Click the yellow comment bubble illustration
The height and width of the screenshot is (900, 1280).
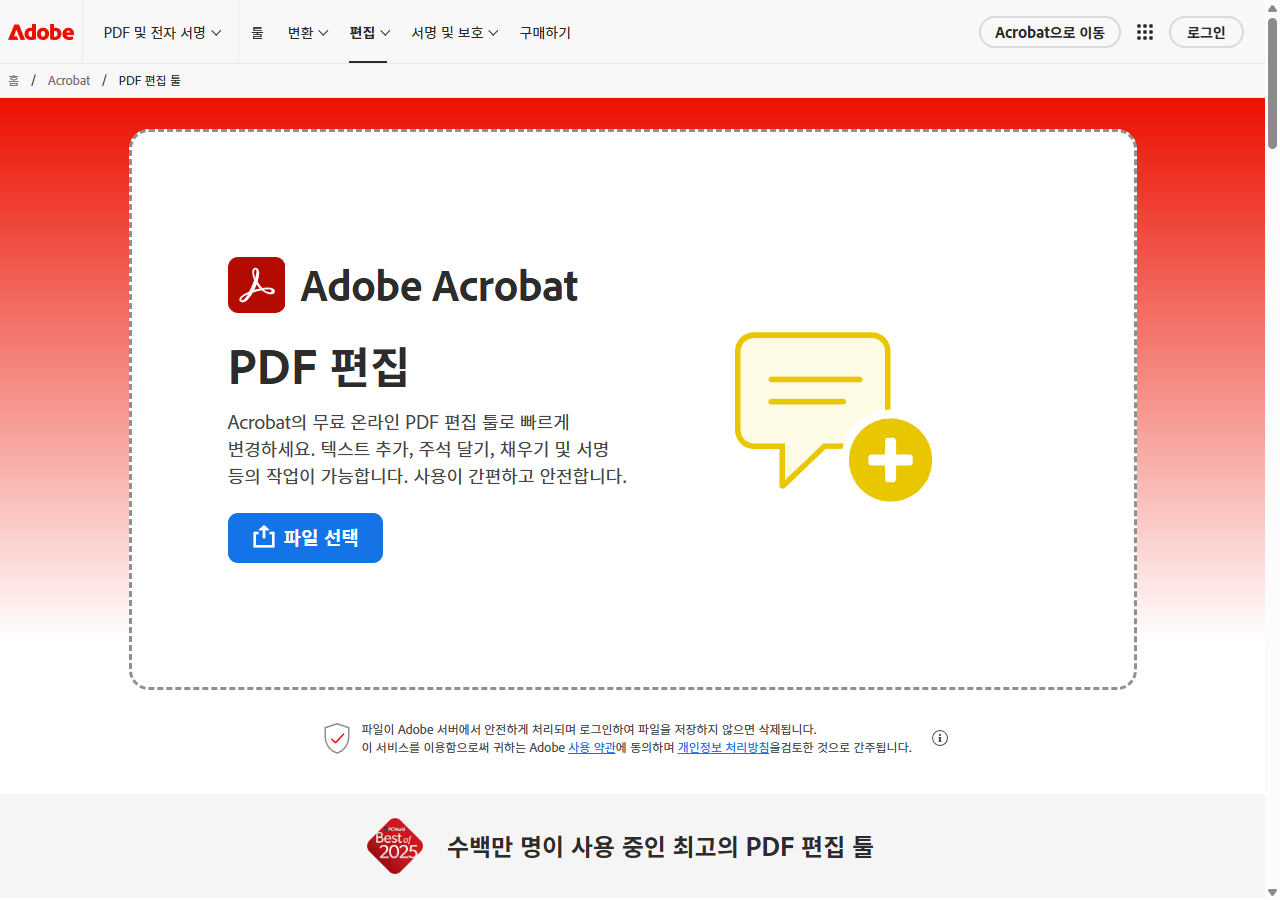point(812,390)
